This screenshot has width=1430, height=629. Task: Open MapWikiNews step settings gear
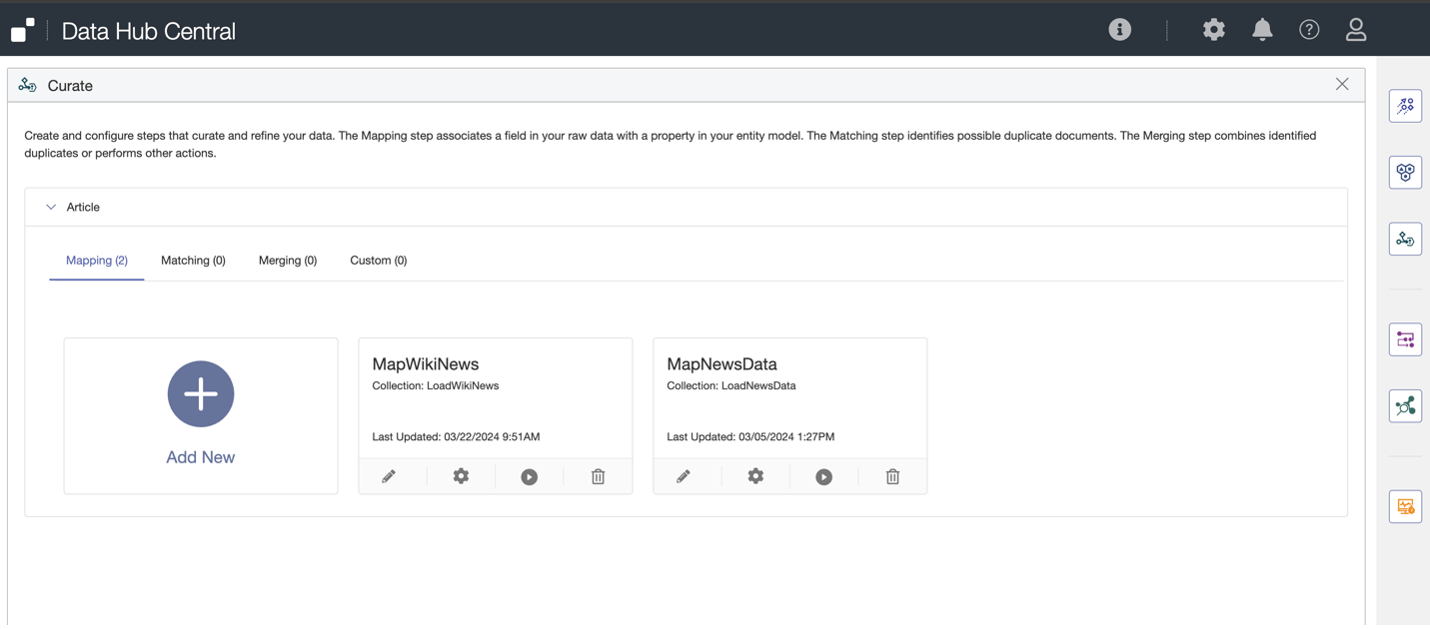[461, 477]
